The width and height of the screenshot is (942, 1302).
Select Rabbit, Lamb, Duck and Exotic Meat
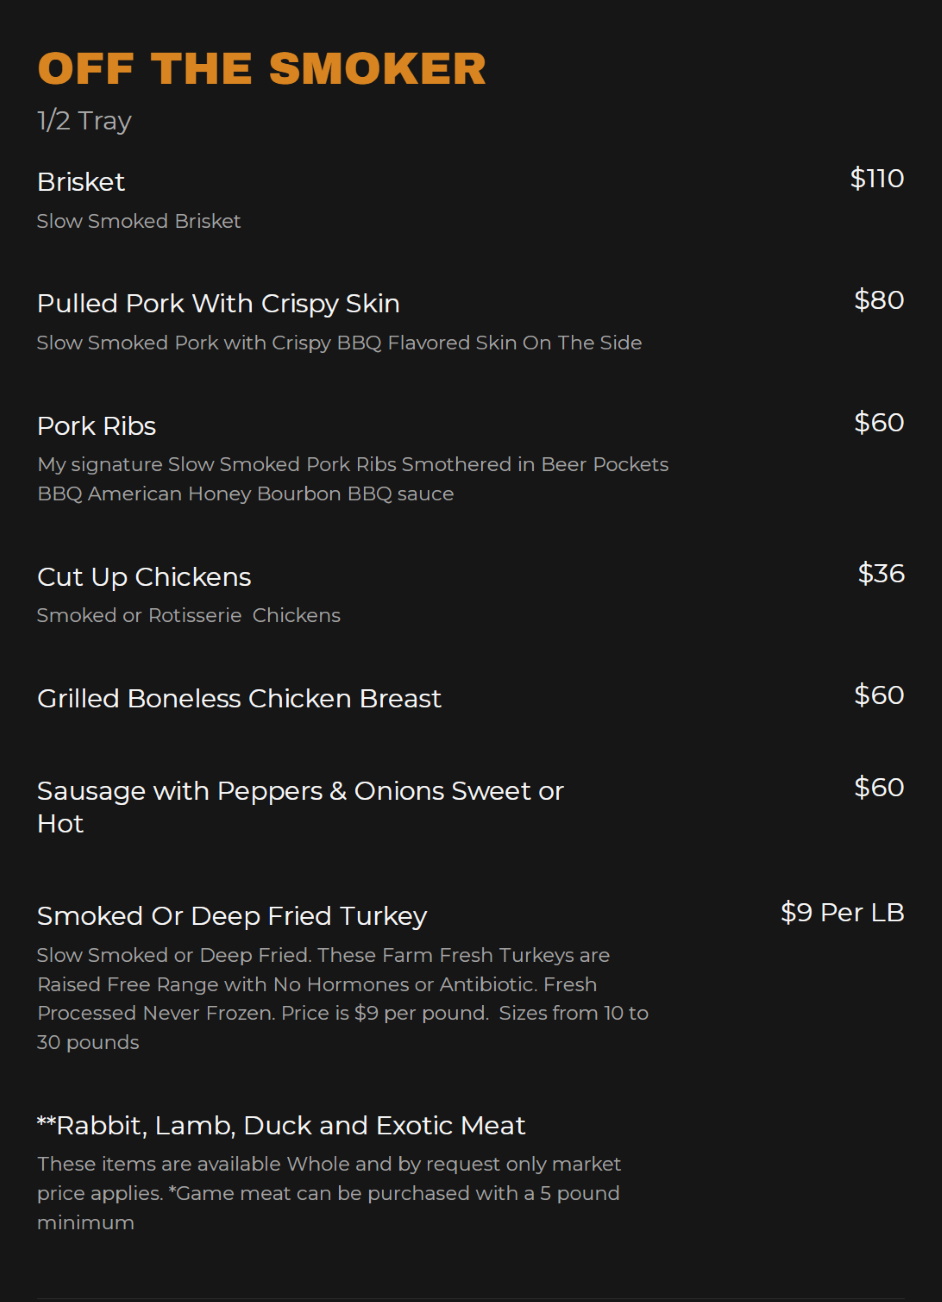pyautogui.click(x=281, y=1126)
